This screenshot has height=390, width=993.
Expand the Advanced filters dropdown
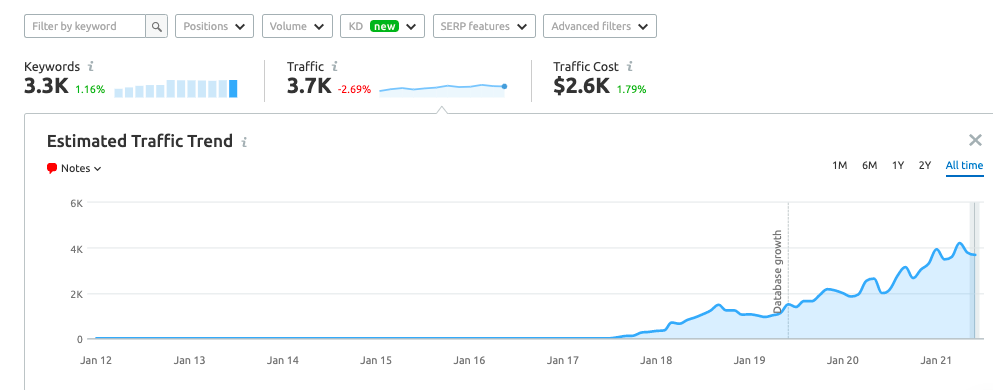pyautogui.click(x=600, y=27)
